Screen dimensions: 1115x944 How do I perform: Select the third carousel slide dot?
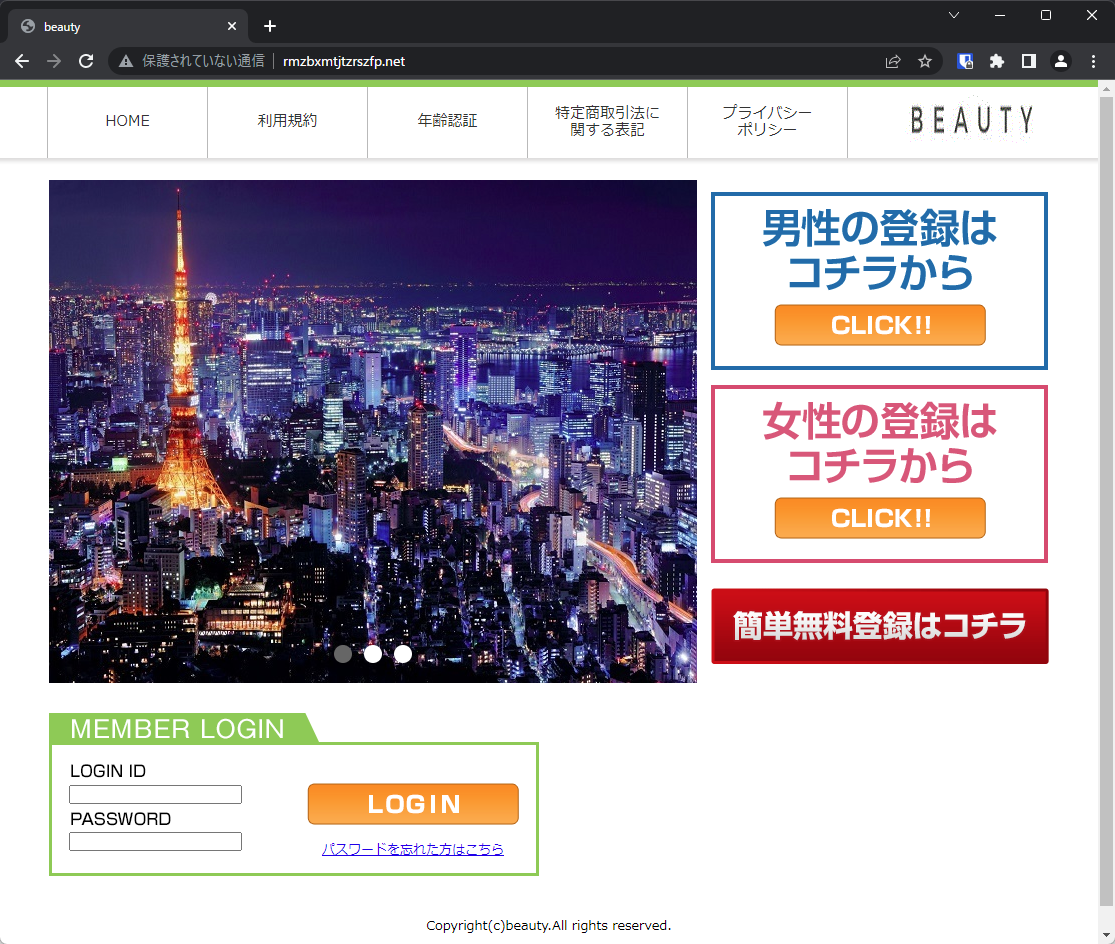(403, 654)
